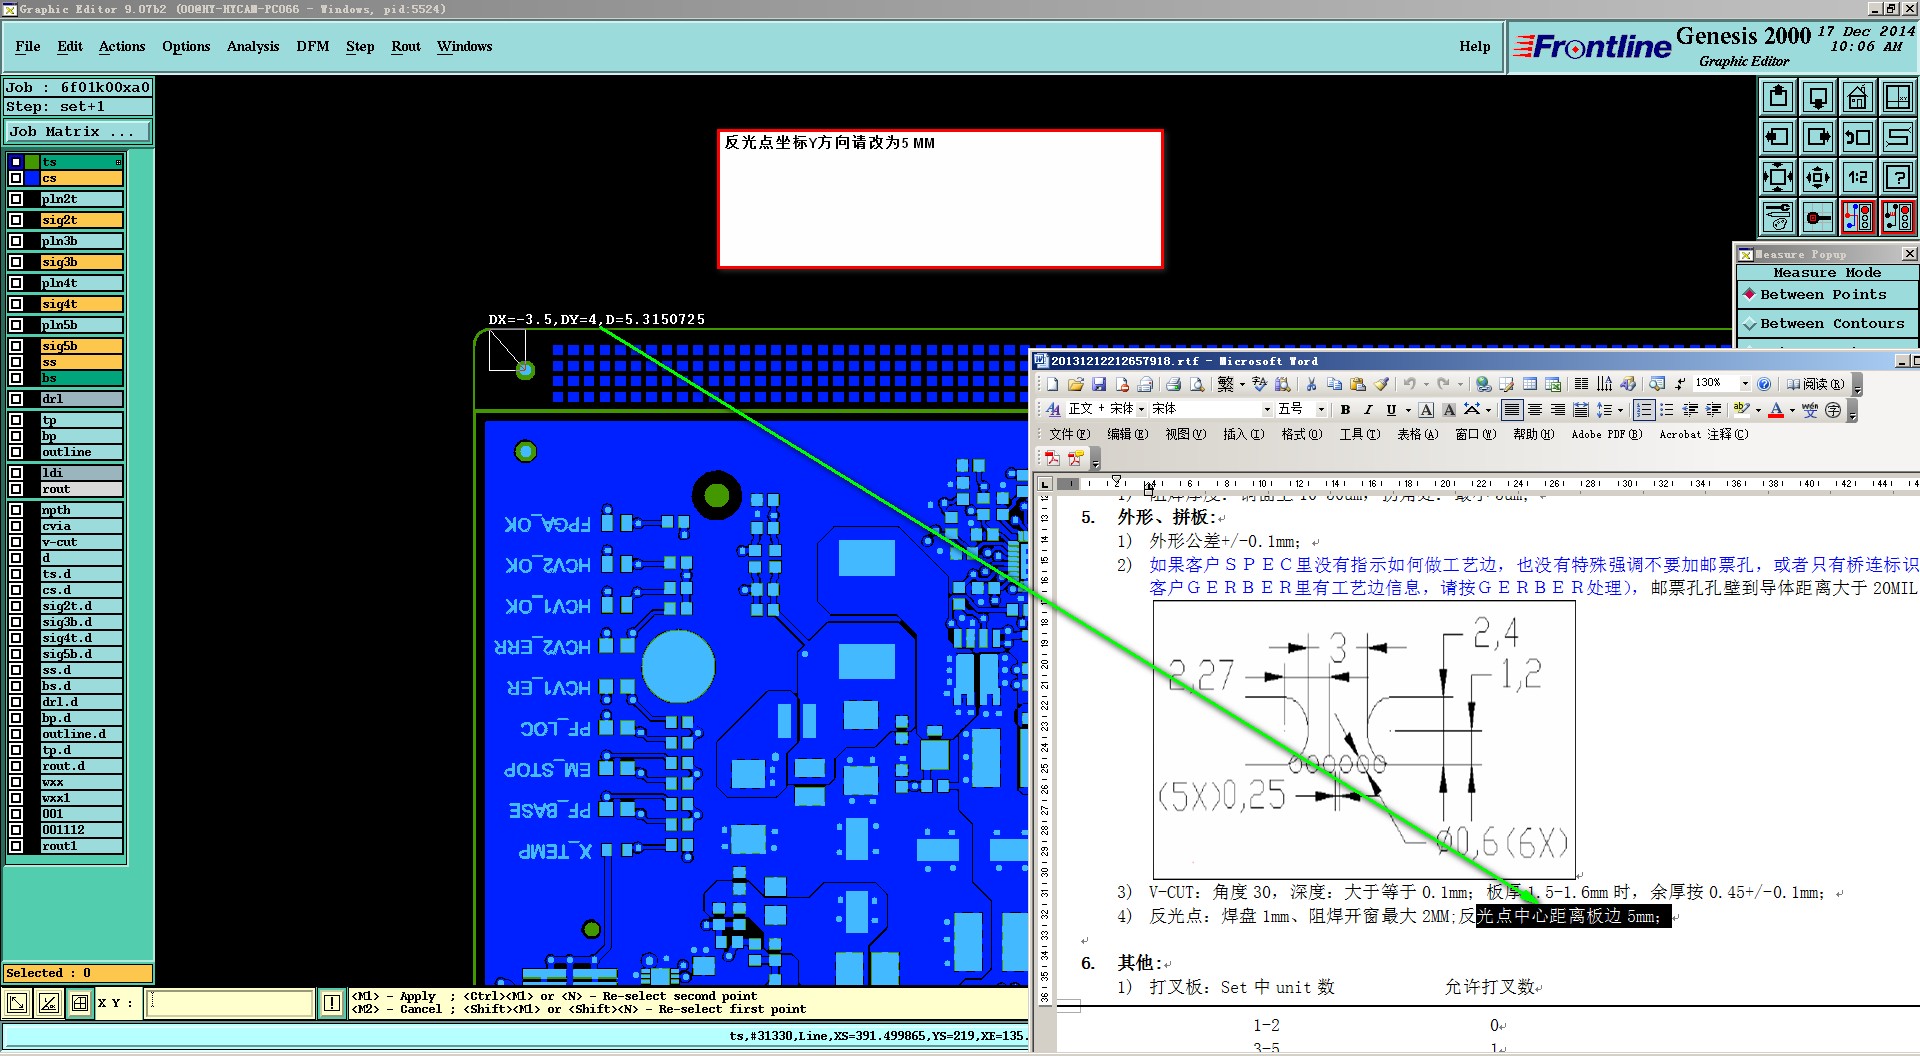This screenshot has height=1056, width=1920.
Task: Open the Actions menu
Action: [122, 46]
